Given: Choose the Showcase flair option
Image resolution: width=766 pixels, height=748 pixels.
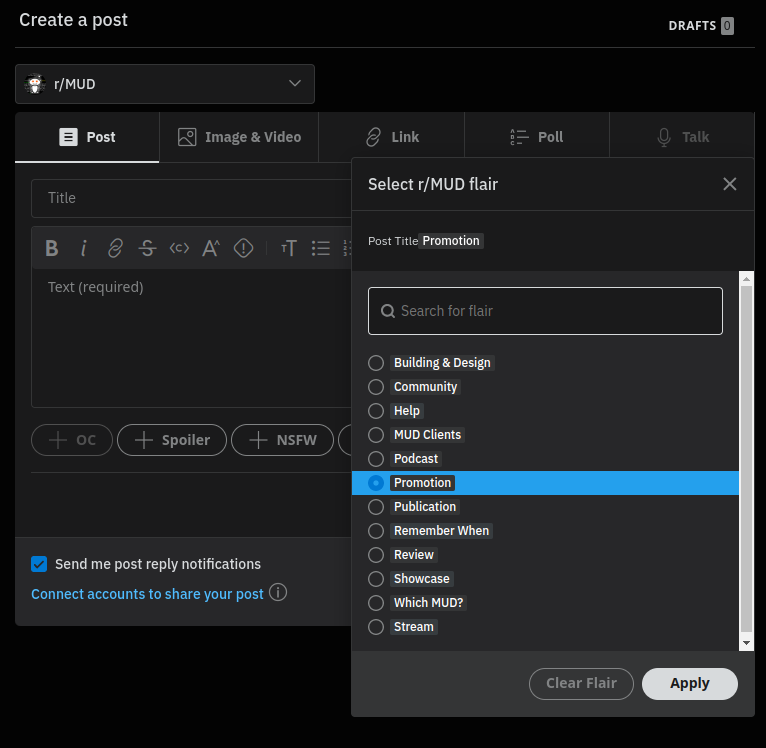Looking at the screenshot, I should pos(376,579).
